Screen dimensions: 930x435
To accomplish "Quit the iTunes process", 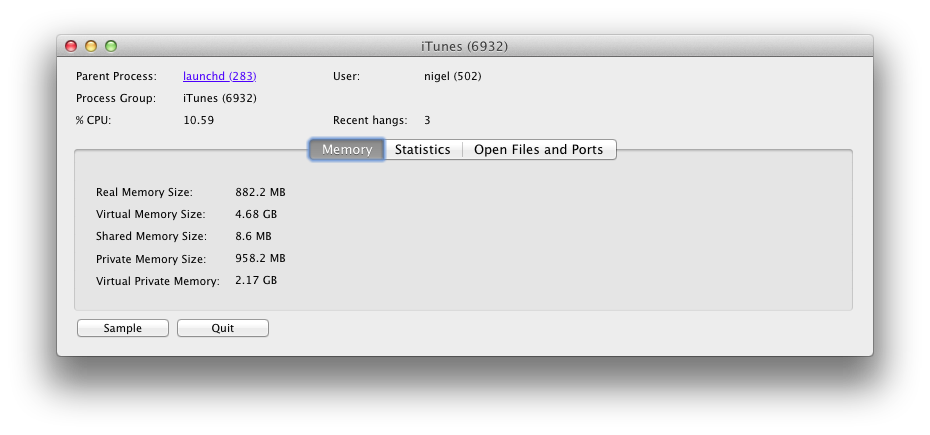I will [223, 328].
